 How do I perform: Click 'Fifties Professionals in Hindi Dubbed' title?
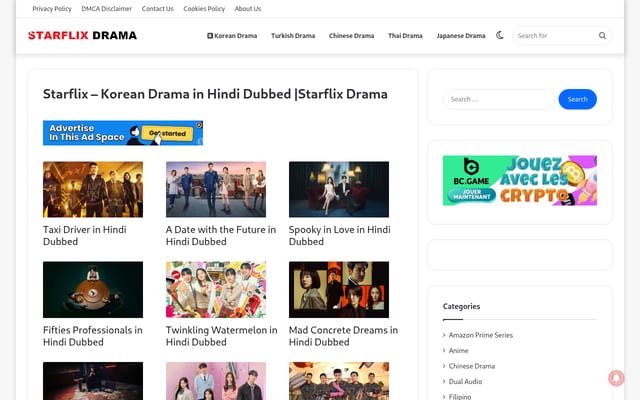93,336
